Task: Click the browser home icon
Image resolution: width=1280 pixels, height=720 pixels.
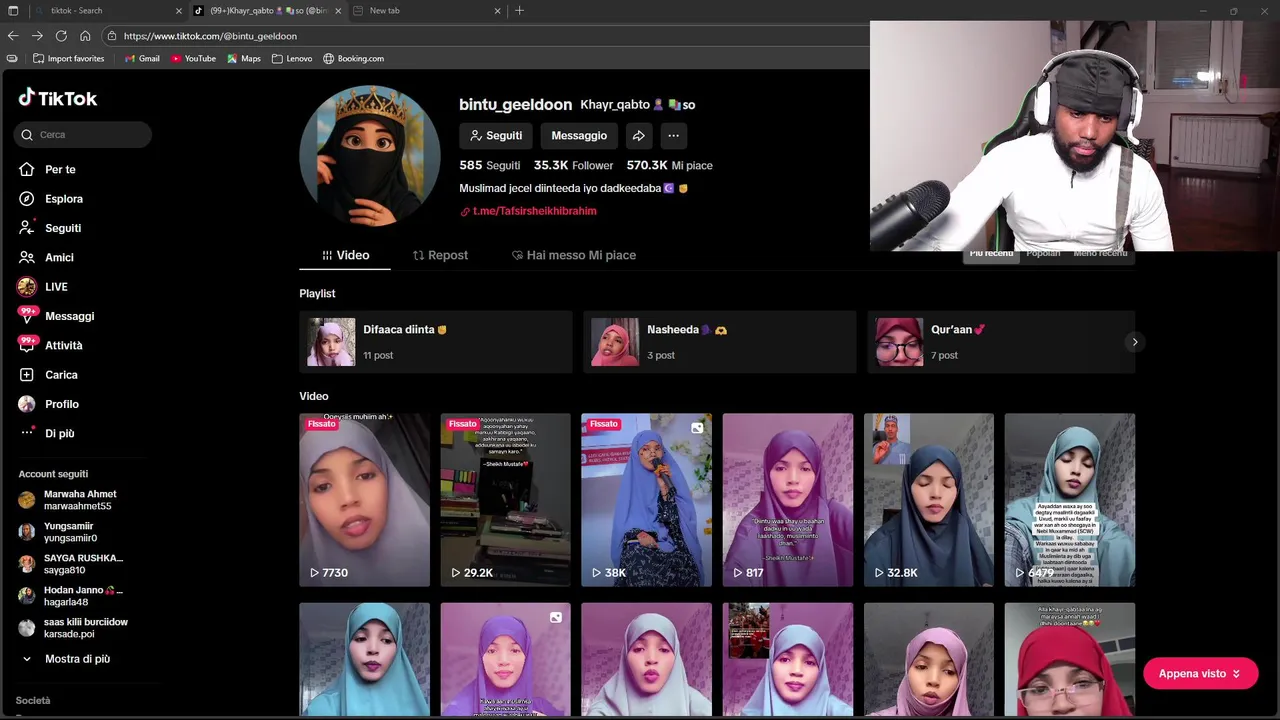Action: [x=85, y=36]
